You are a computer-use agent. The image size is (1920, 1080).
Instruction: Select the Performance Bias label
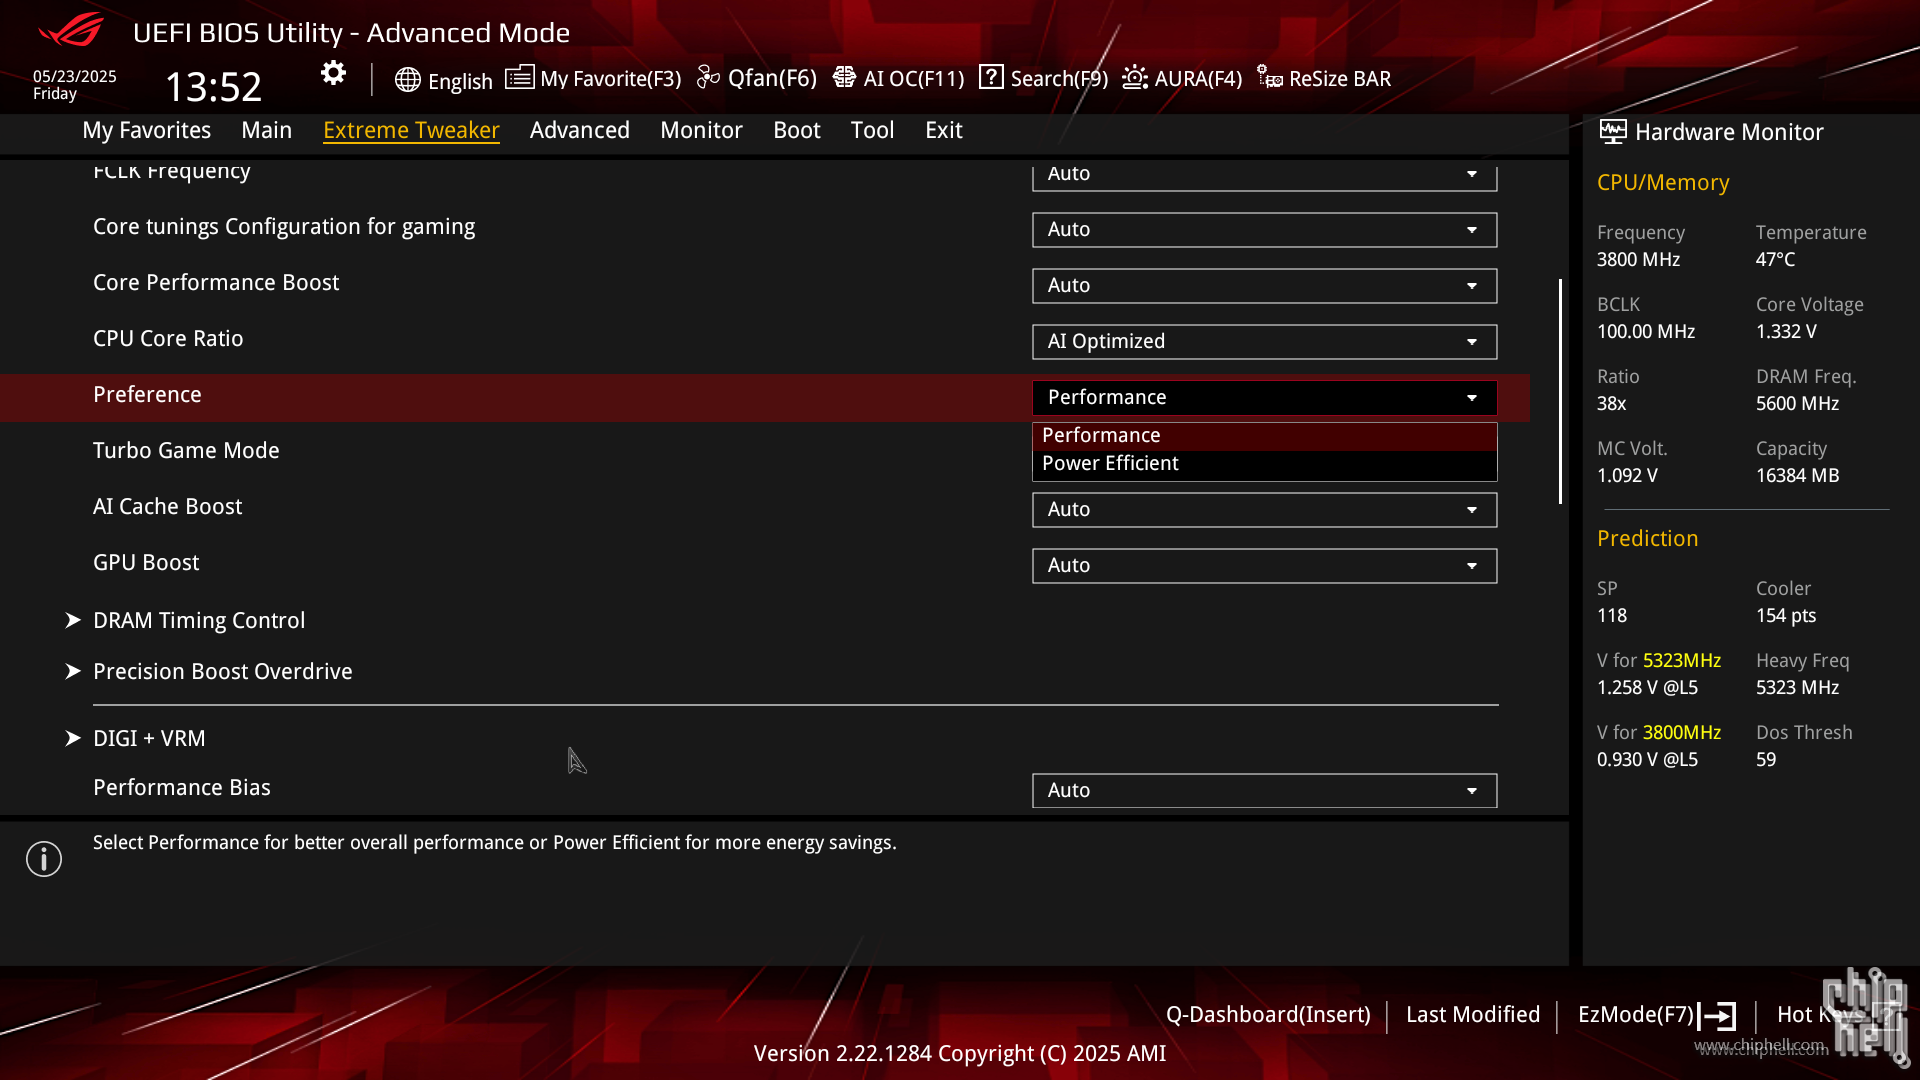(x=182, y=788)
